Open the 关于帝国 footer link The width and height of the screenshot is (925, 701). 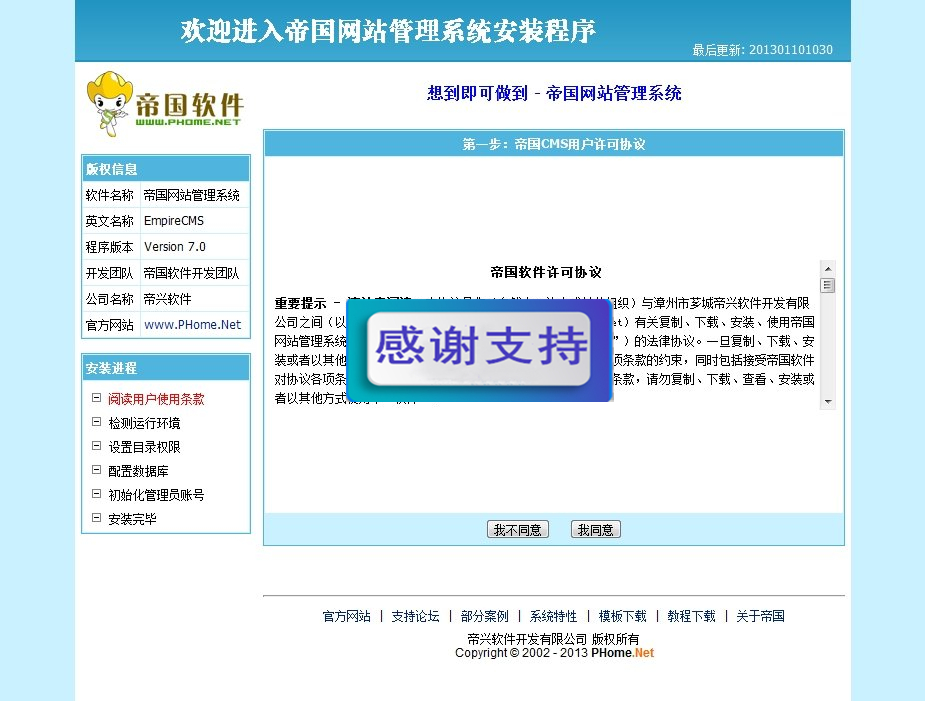click(x=760, y=616)
